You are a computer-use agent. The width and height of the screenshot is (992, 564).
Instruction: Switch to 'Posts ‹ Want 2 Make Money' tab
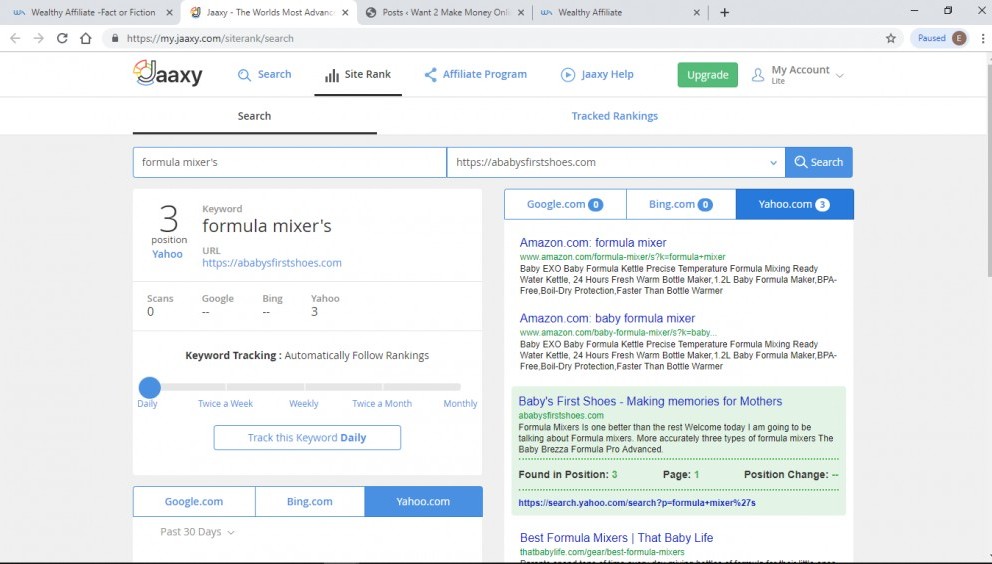point(445,12)
